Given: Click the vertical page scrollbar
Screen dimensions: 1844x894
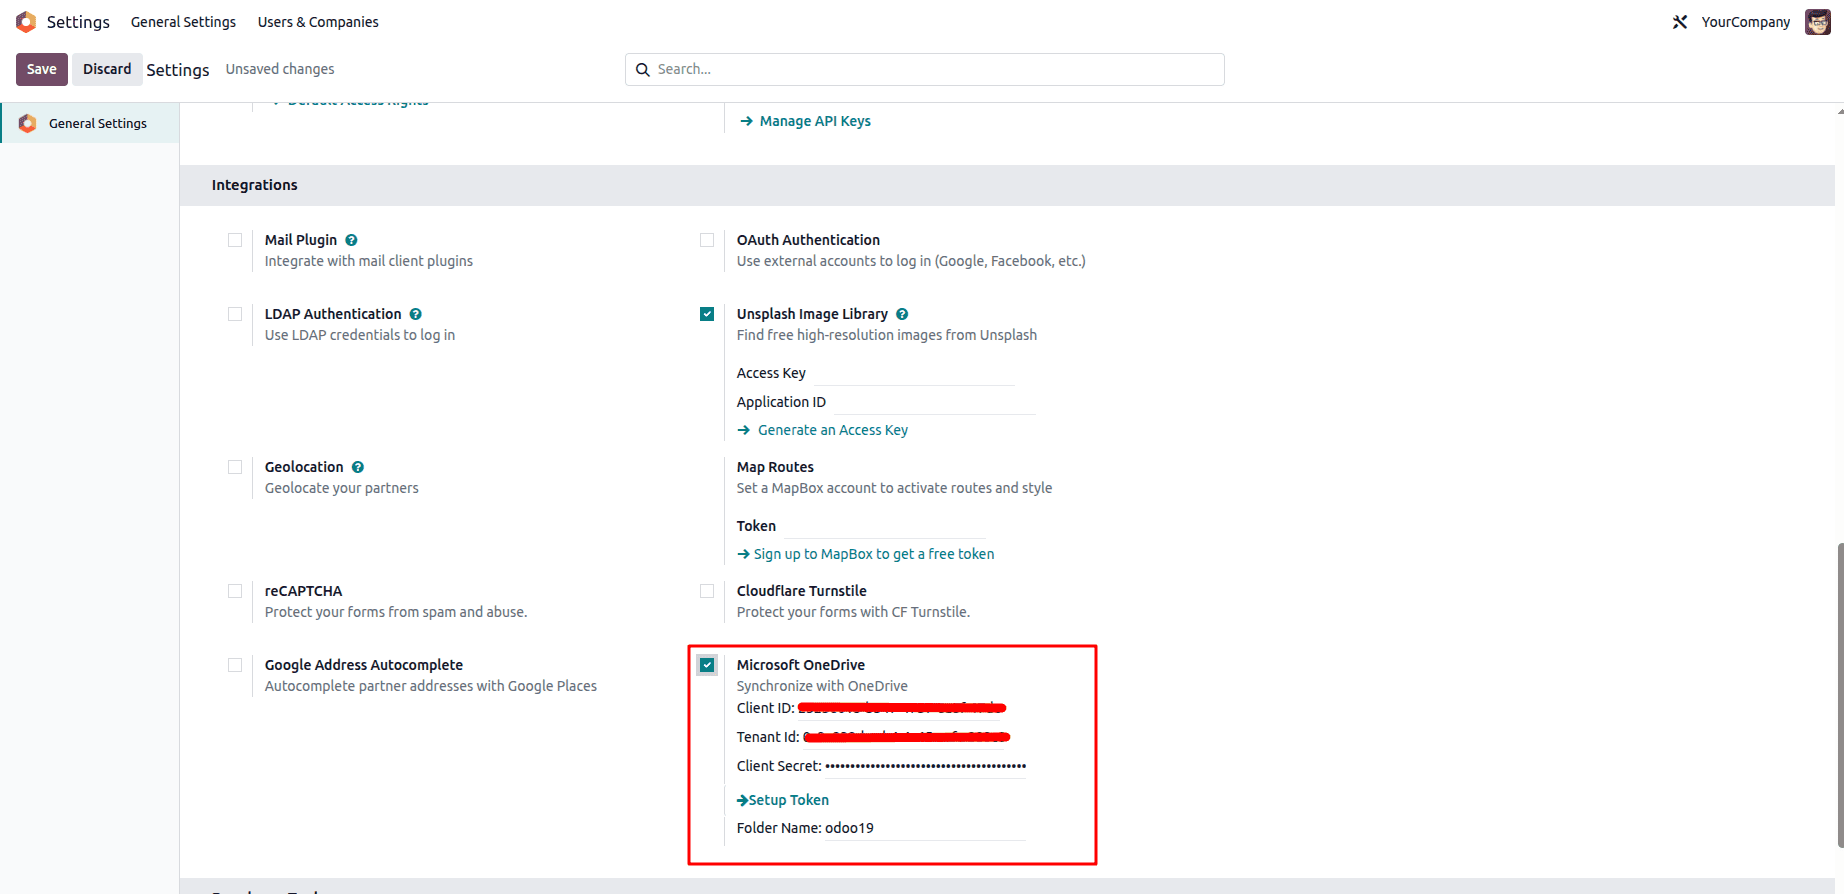Looking at the screenshot, I should [1839, 695].
